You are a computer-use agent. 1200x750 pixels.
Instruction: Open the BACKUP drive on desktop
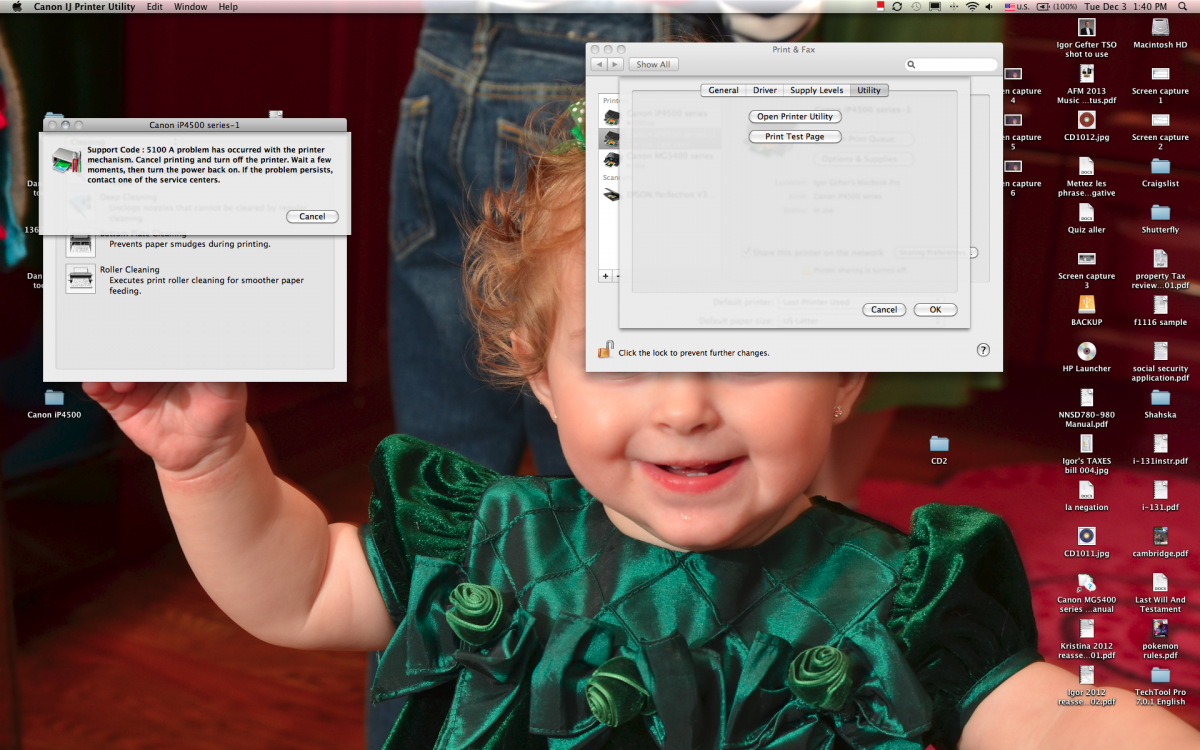(x=1086, y=305)
